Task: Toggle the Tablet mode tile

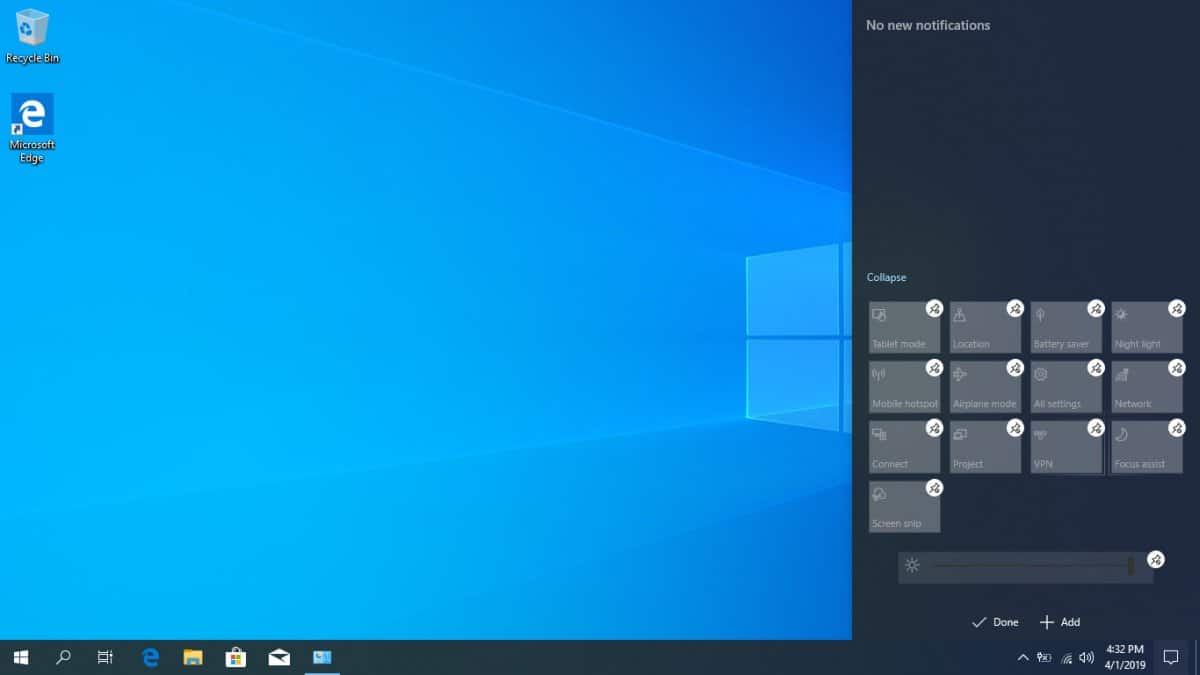Action: pos(904,328)
